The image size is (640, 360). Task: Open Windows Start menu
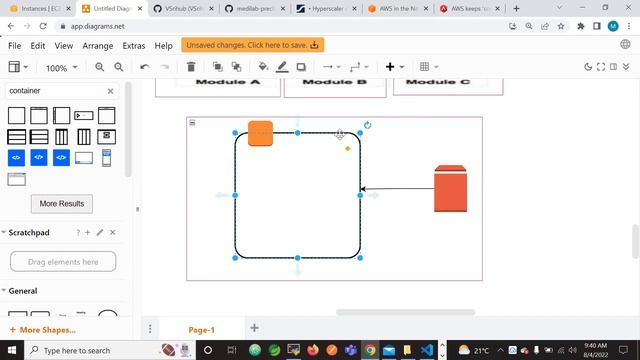(12, 350)
